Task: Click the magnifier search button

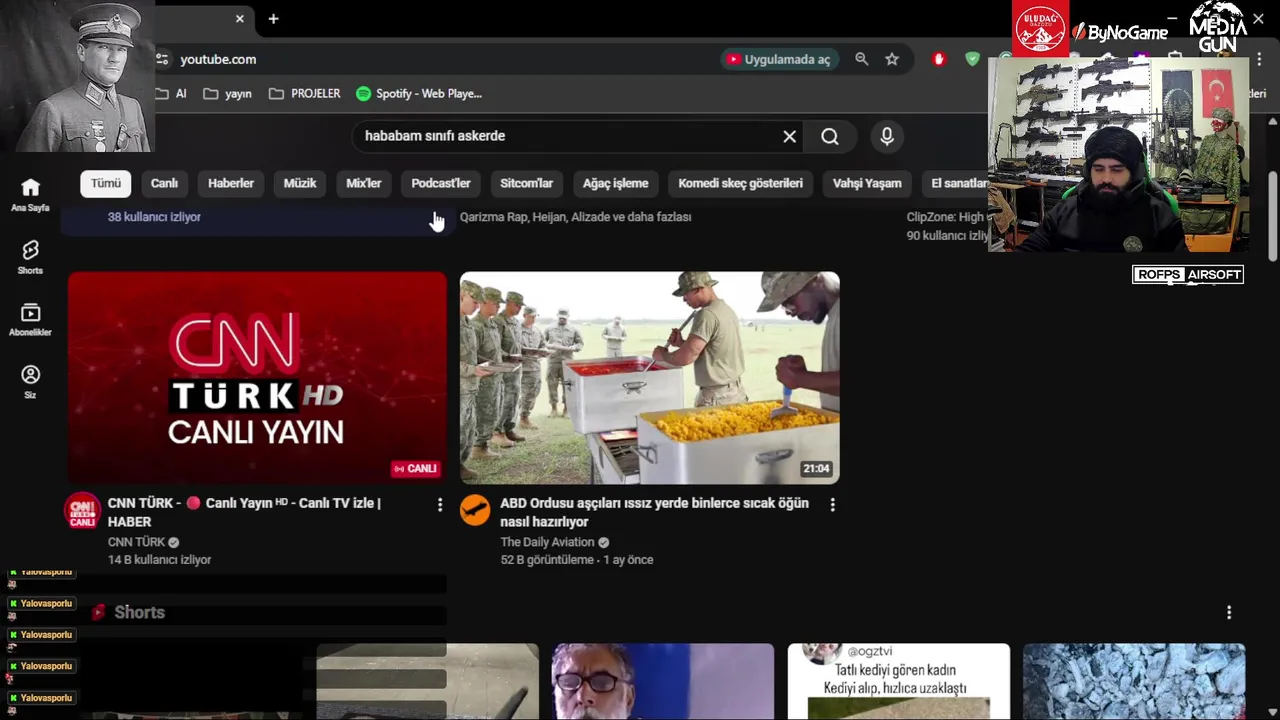Action: pyautogui.click(x=830, y=136)
